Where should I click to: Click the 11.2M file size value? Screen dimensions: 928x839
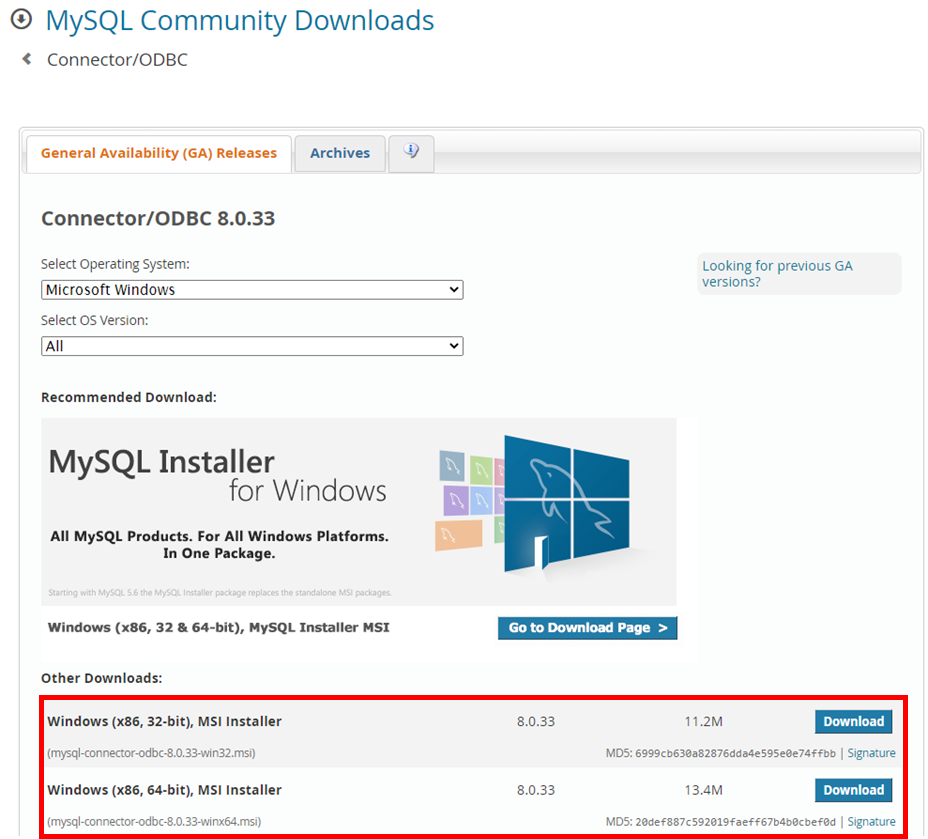[x=704, y=722]
